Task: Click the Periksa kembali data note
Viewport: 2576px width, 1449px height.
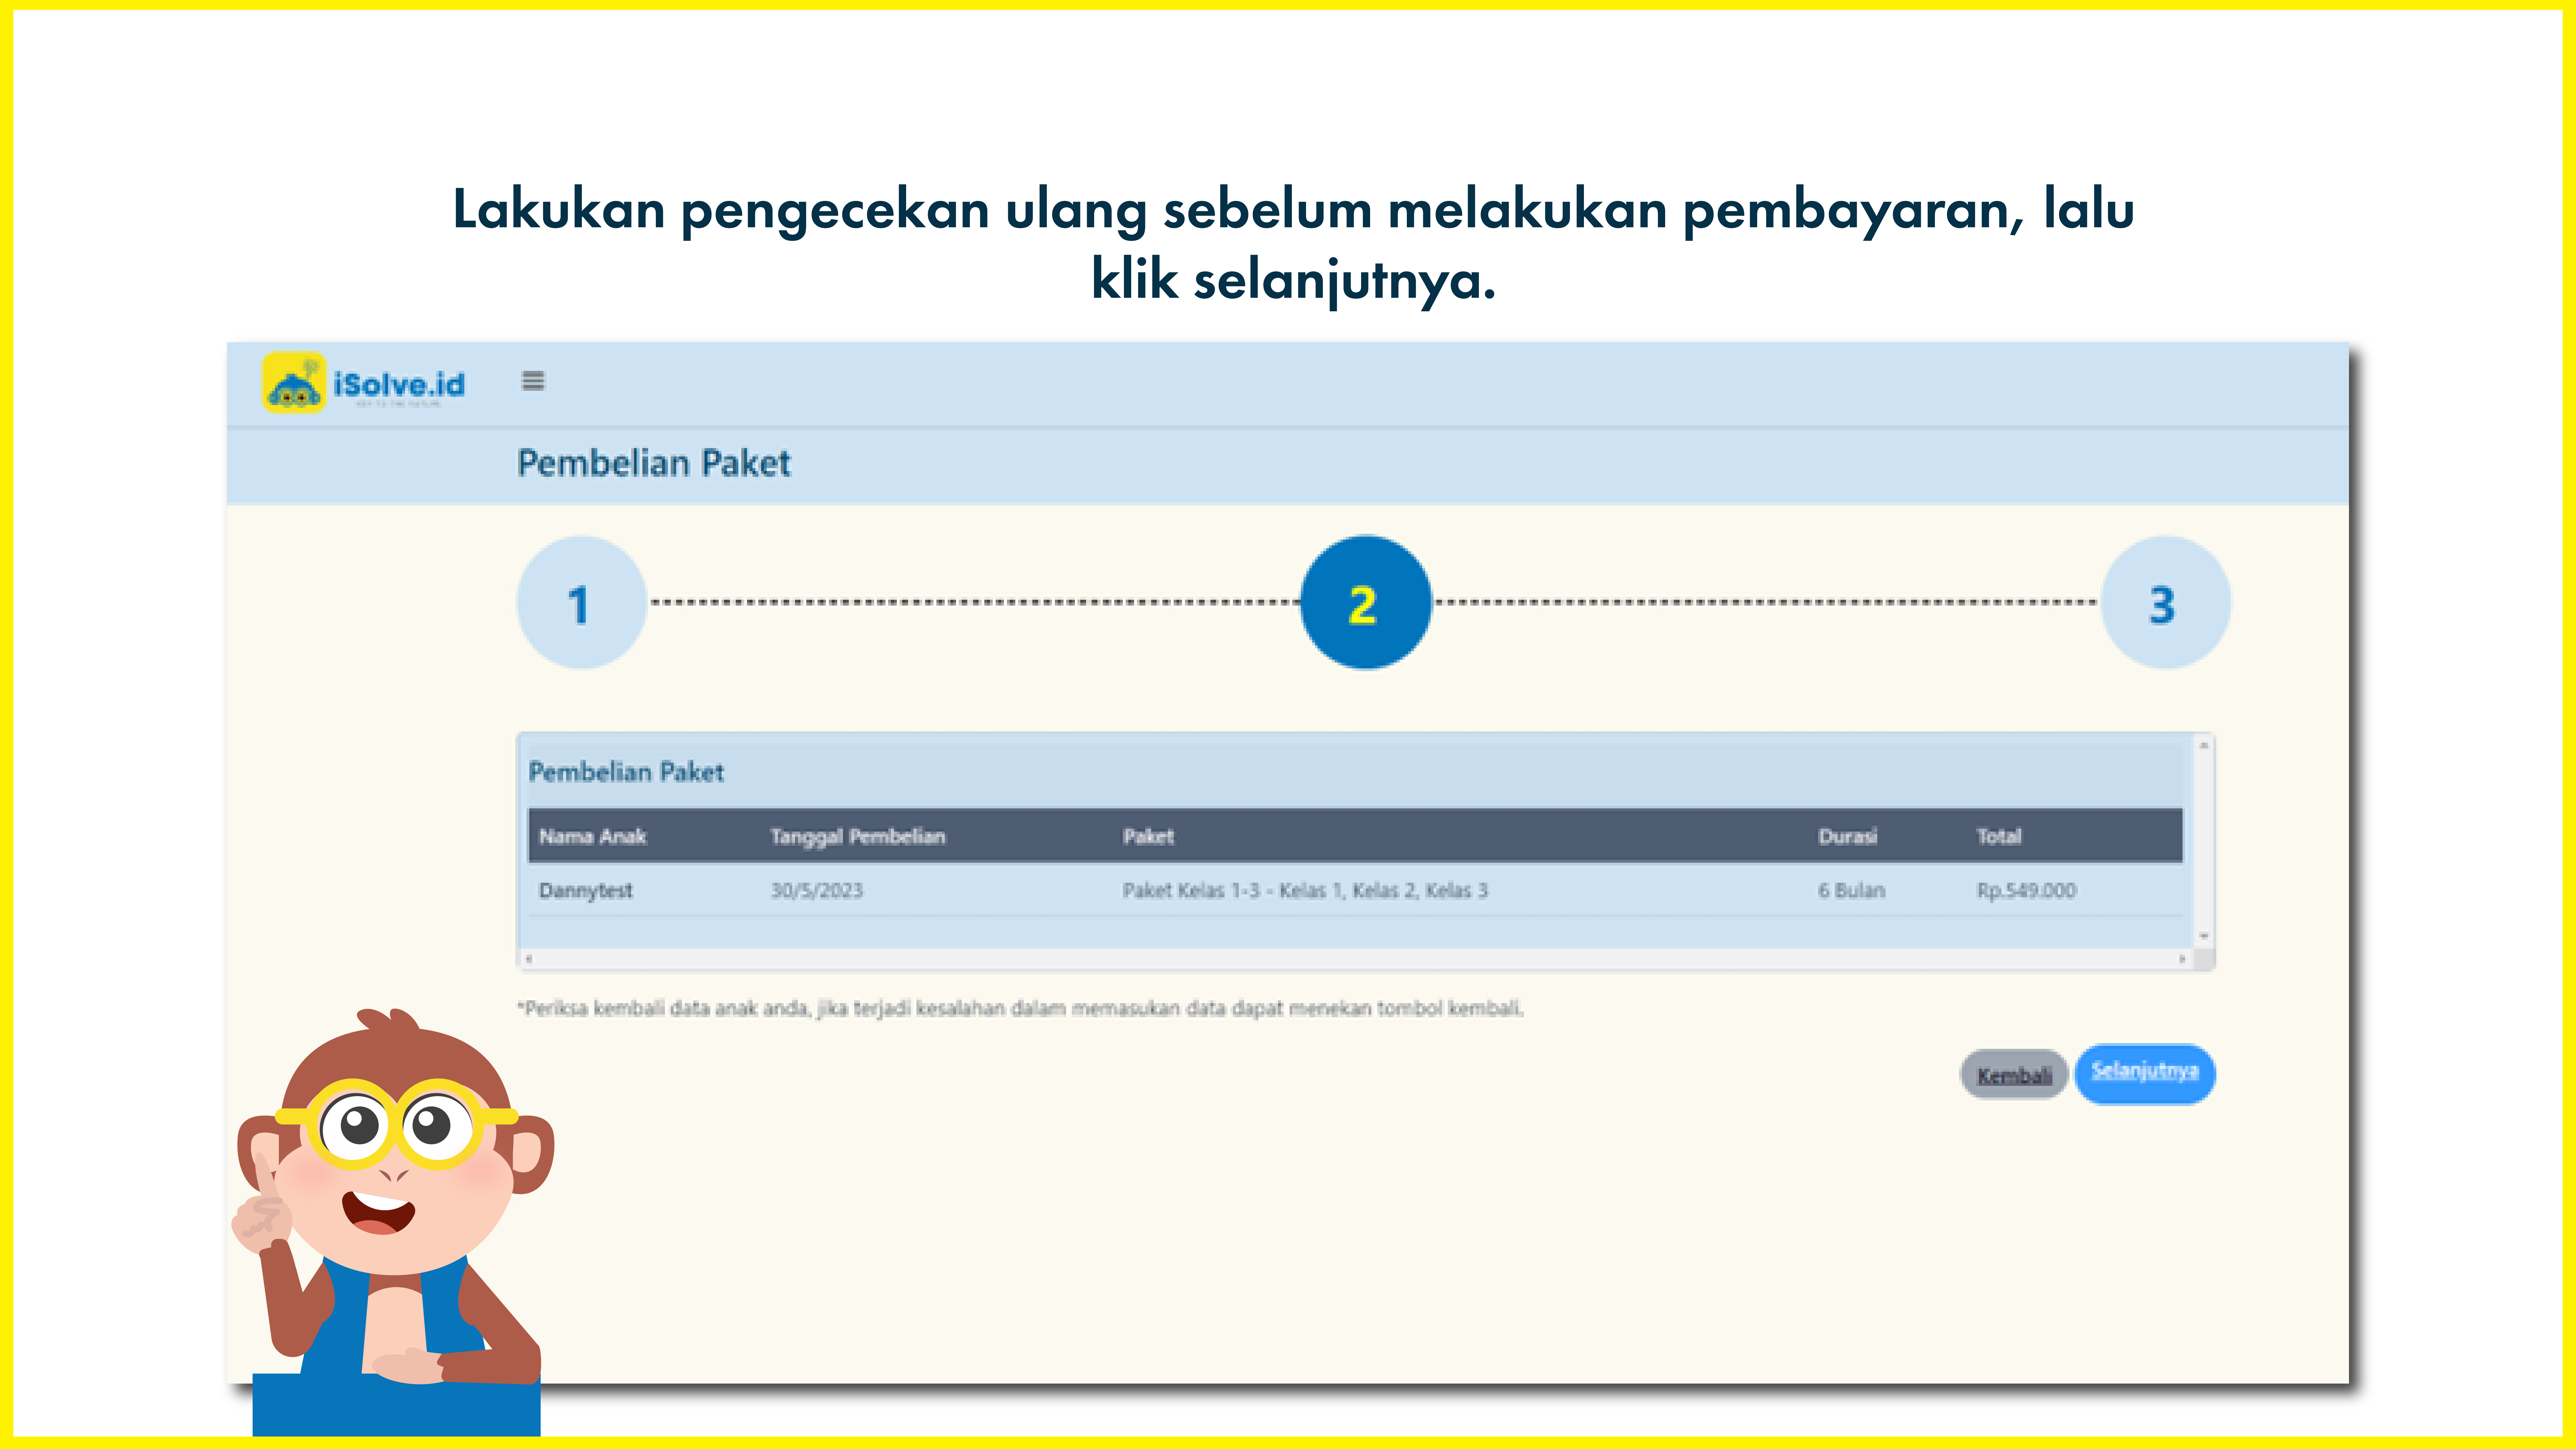Action: click(1020, 1009)
